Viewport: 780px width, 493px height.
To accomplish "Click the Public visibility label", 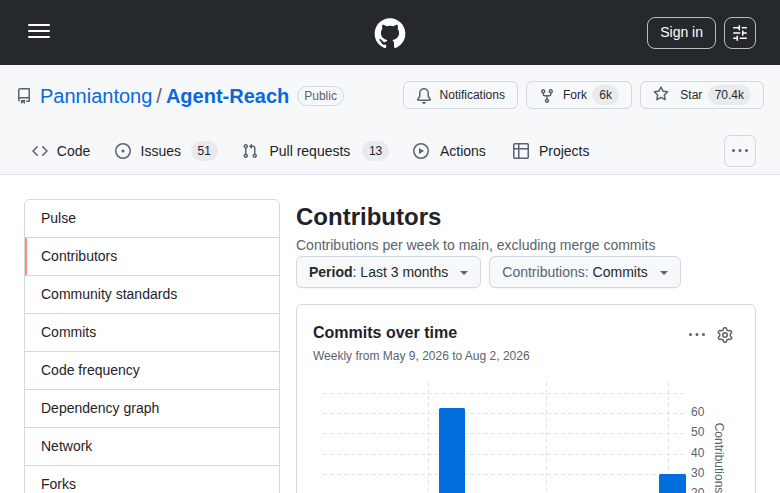I will 320,96.
